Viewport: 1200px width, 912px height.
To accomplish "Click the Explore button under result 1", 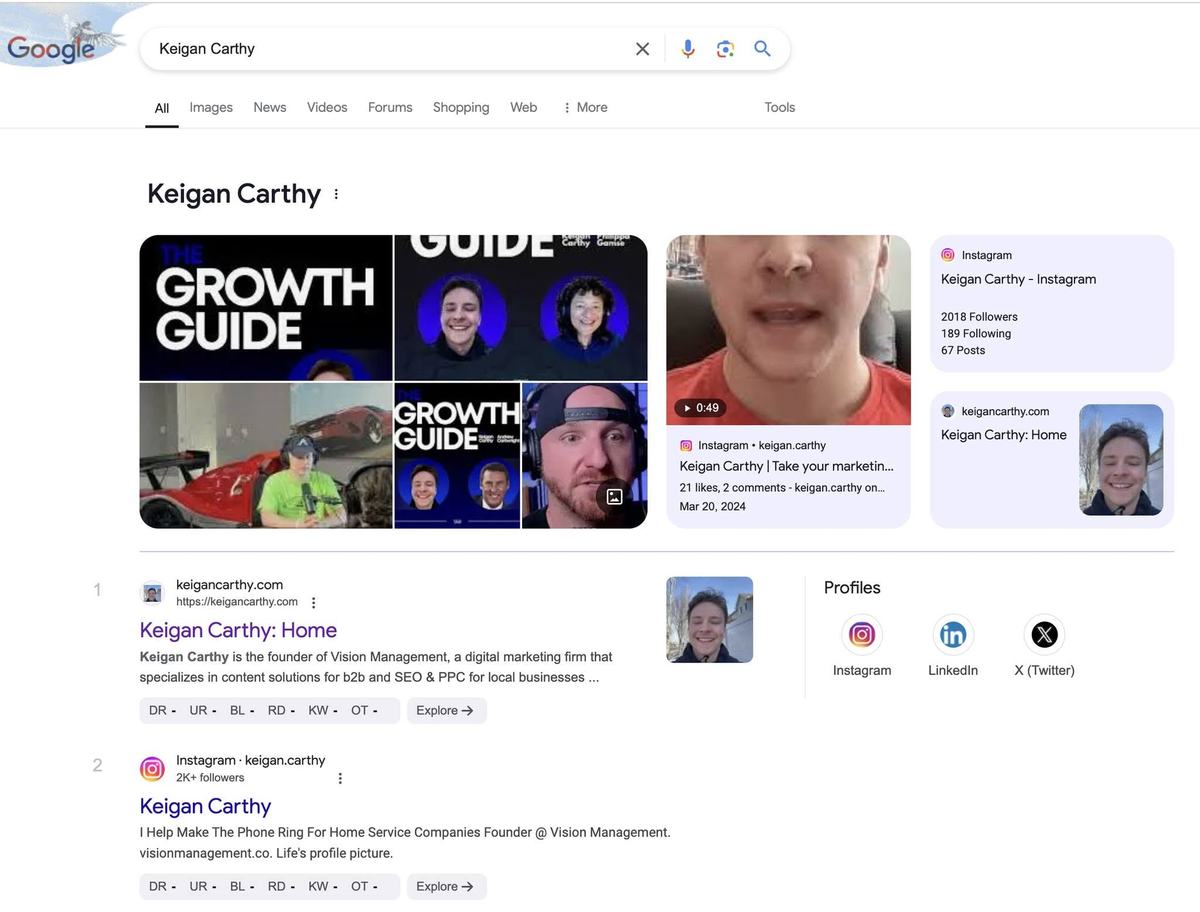I will [x=446, y=711].
